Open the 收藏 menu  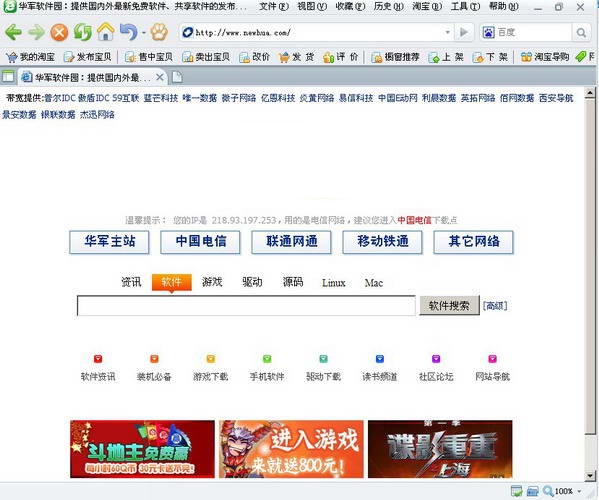[x=350, y=6]
